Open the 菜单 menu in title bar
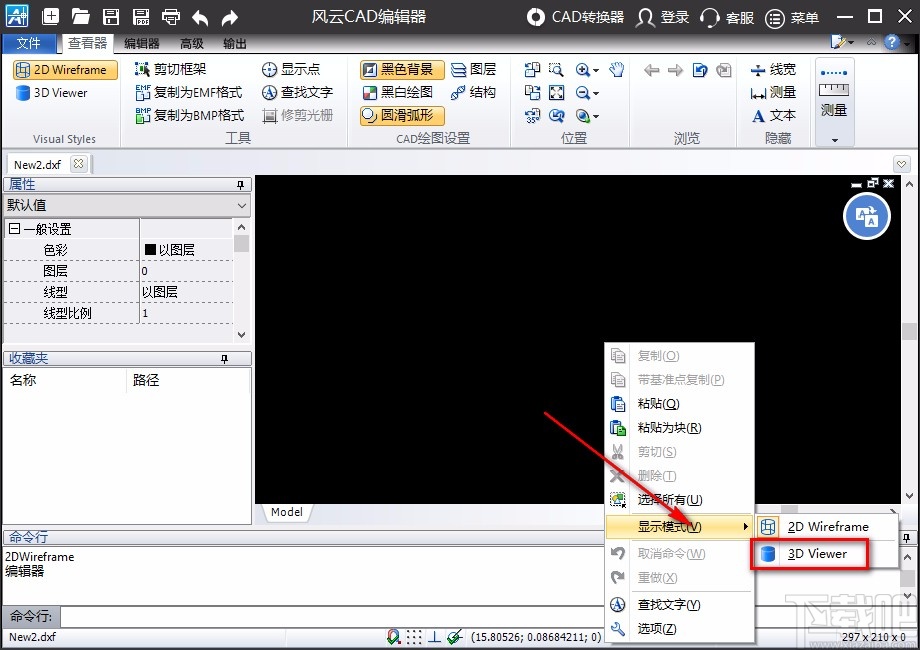Viewport: 920px width, 650px height. (792, 18)
